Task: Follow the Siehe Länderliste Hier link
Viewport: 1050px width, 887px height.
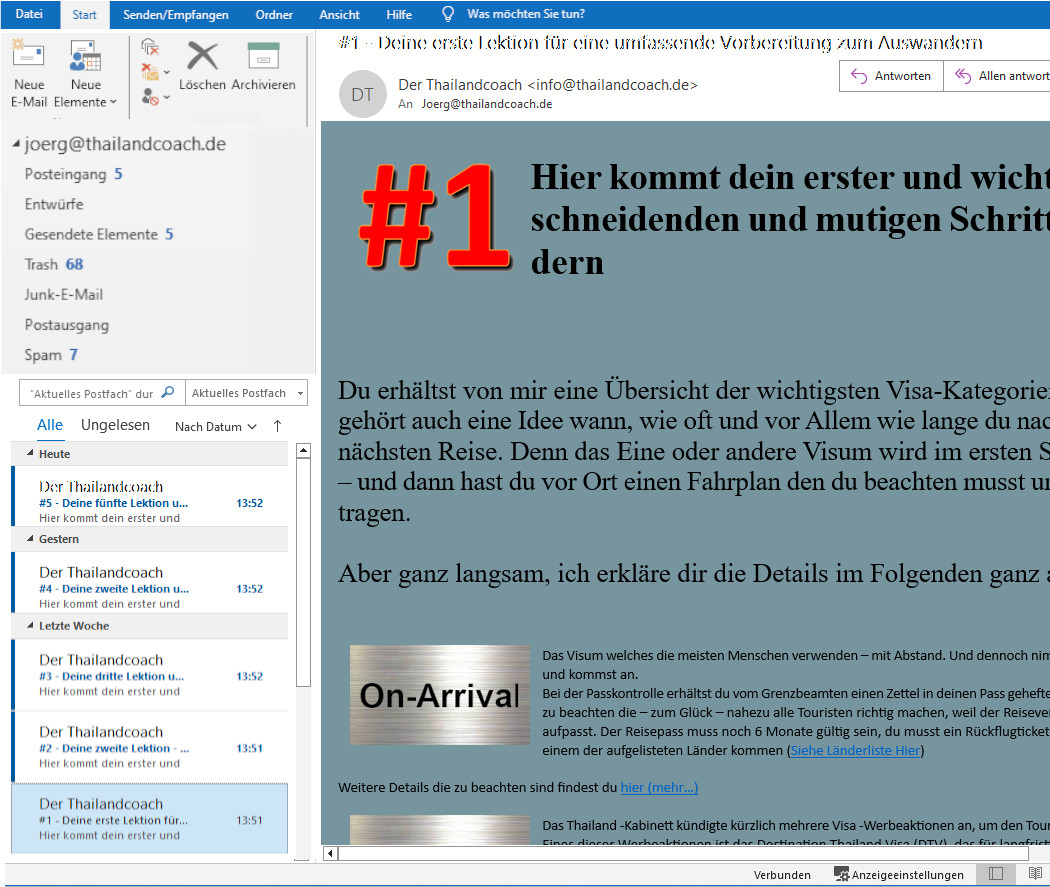Action: pyautogui.click(x=856, y=750)
